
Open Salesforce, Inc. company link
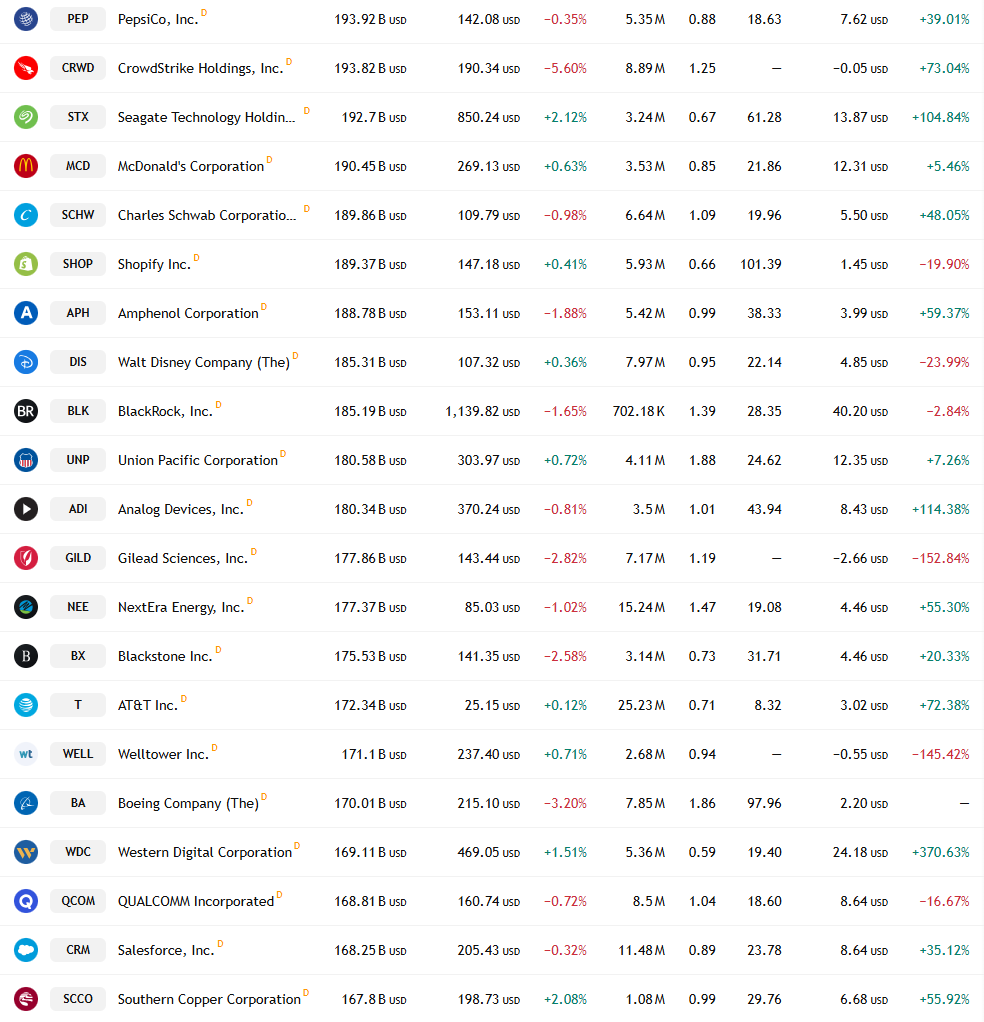[x=166, y=950]
